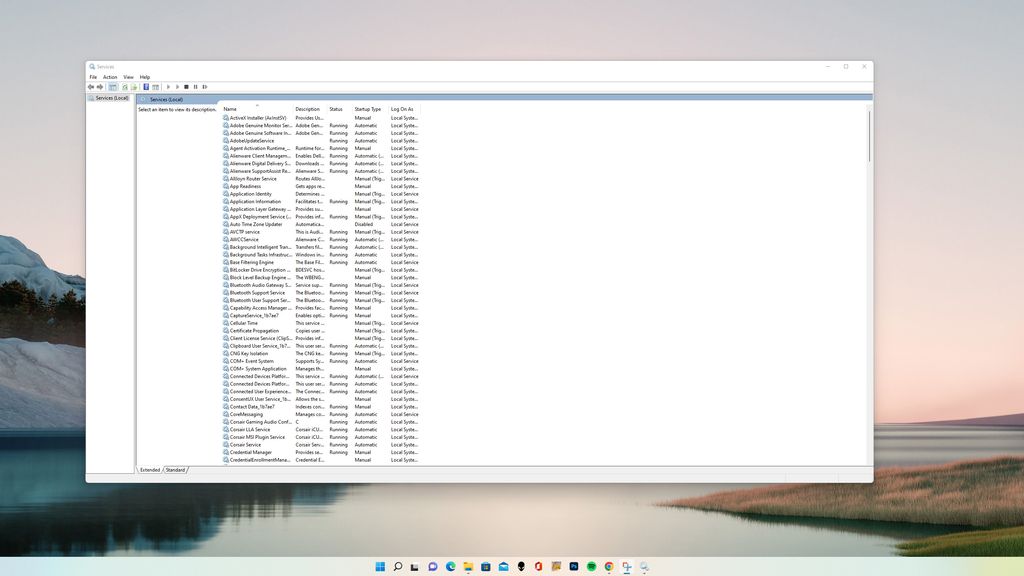Click the Pause Service toolbar icon
Viewport: 1024px width, 576px height.
(196, 87)
